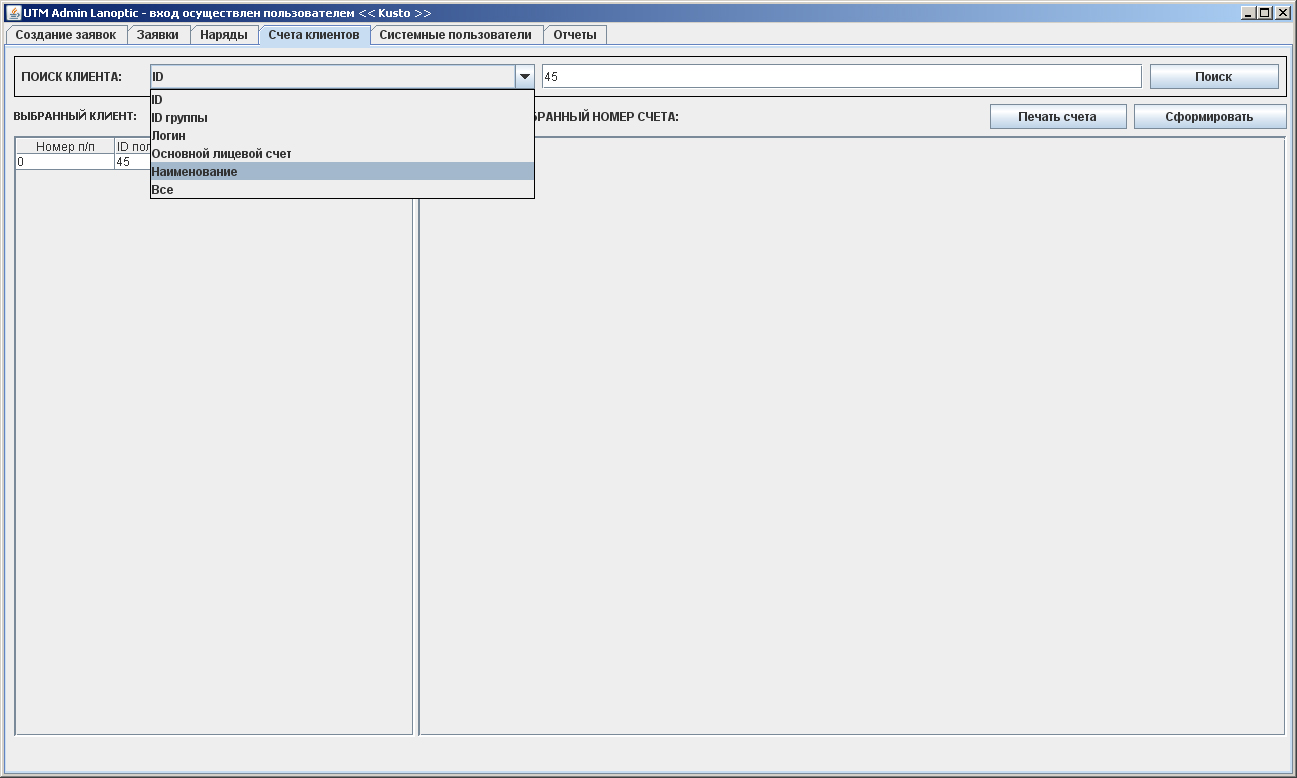This screenshot has height=778, width=1297.
Task: Choose Основной лицевой счет option
Action: point(342,154)
